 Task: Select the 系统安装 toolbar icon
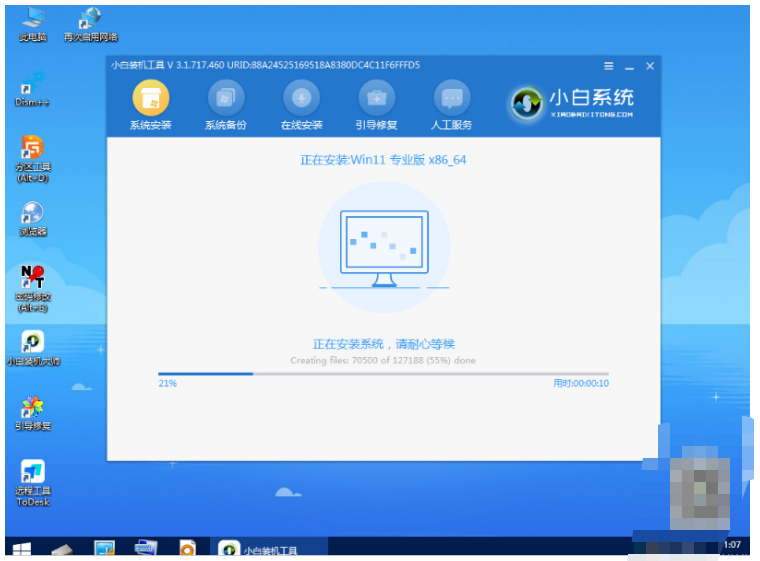pos(151,105)
